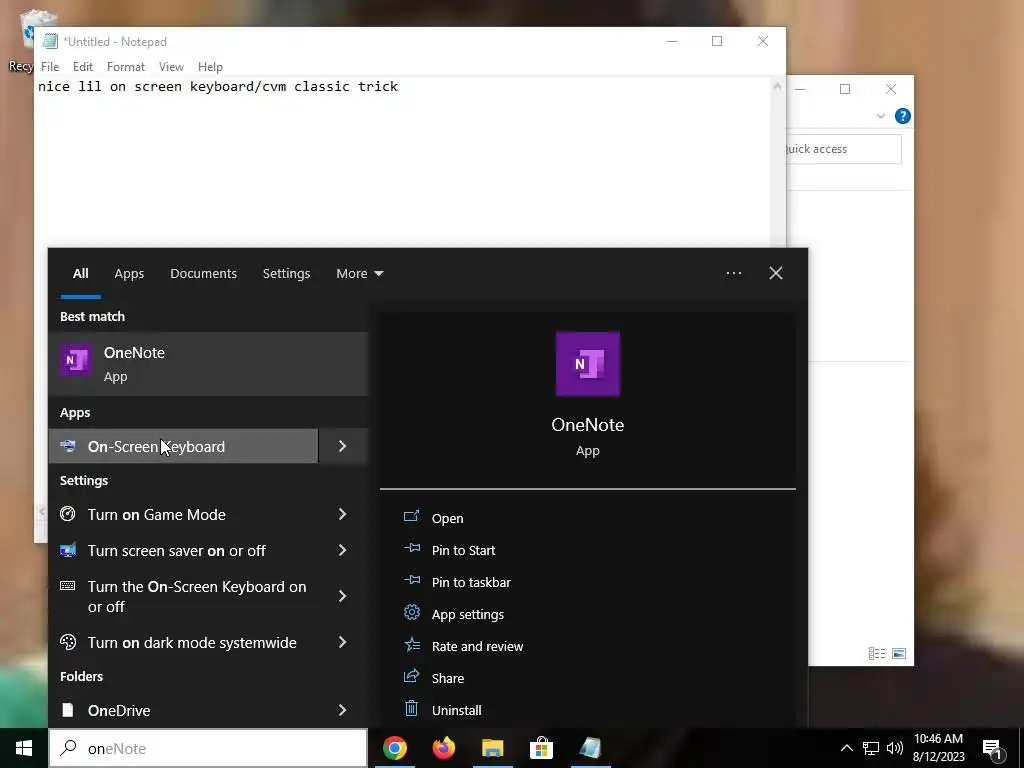Open Notepad View menu
Image resolution: width=1024 pixels, height=768 pixels.
pos(171,67)
